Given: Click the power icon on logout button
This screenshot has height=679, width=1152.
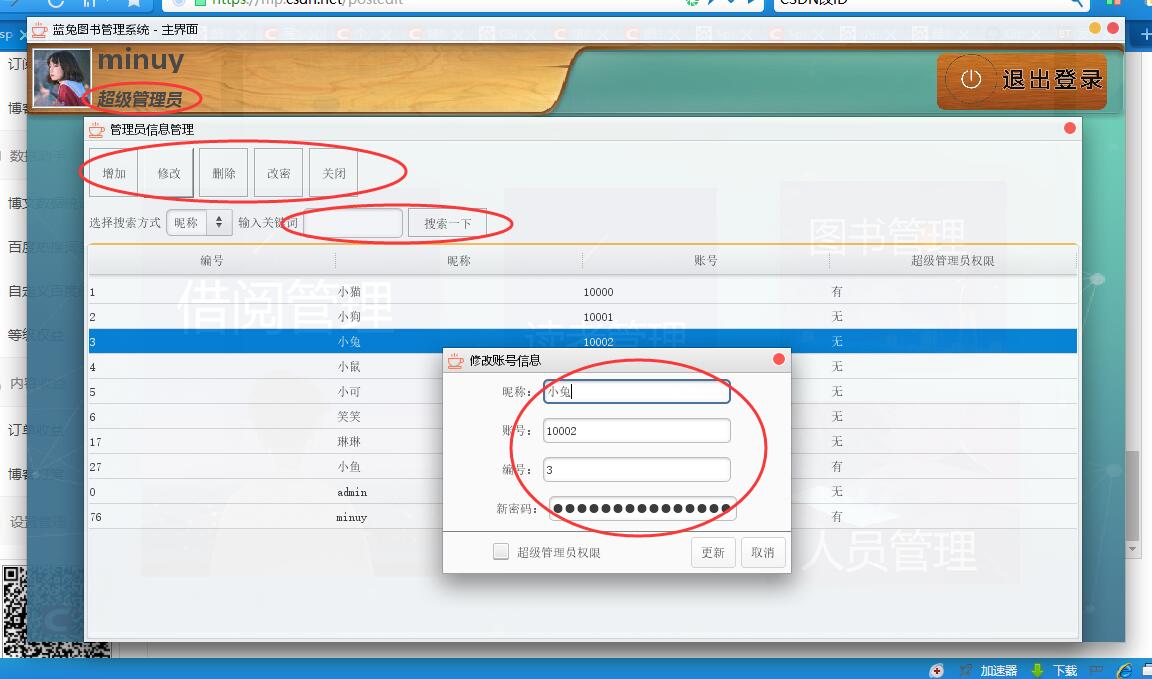Looking at the screenshot, I should [971, 79].
